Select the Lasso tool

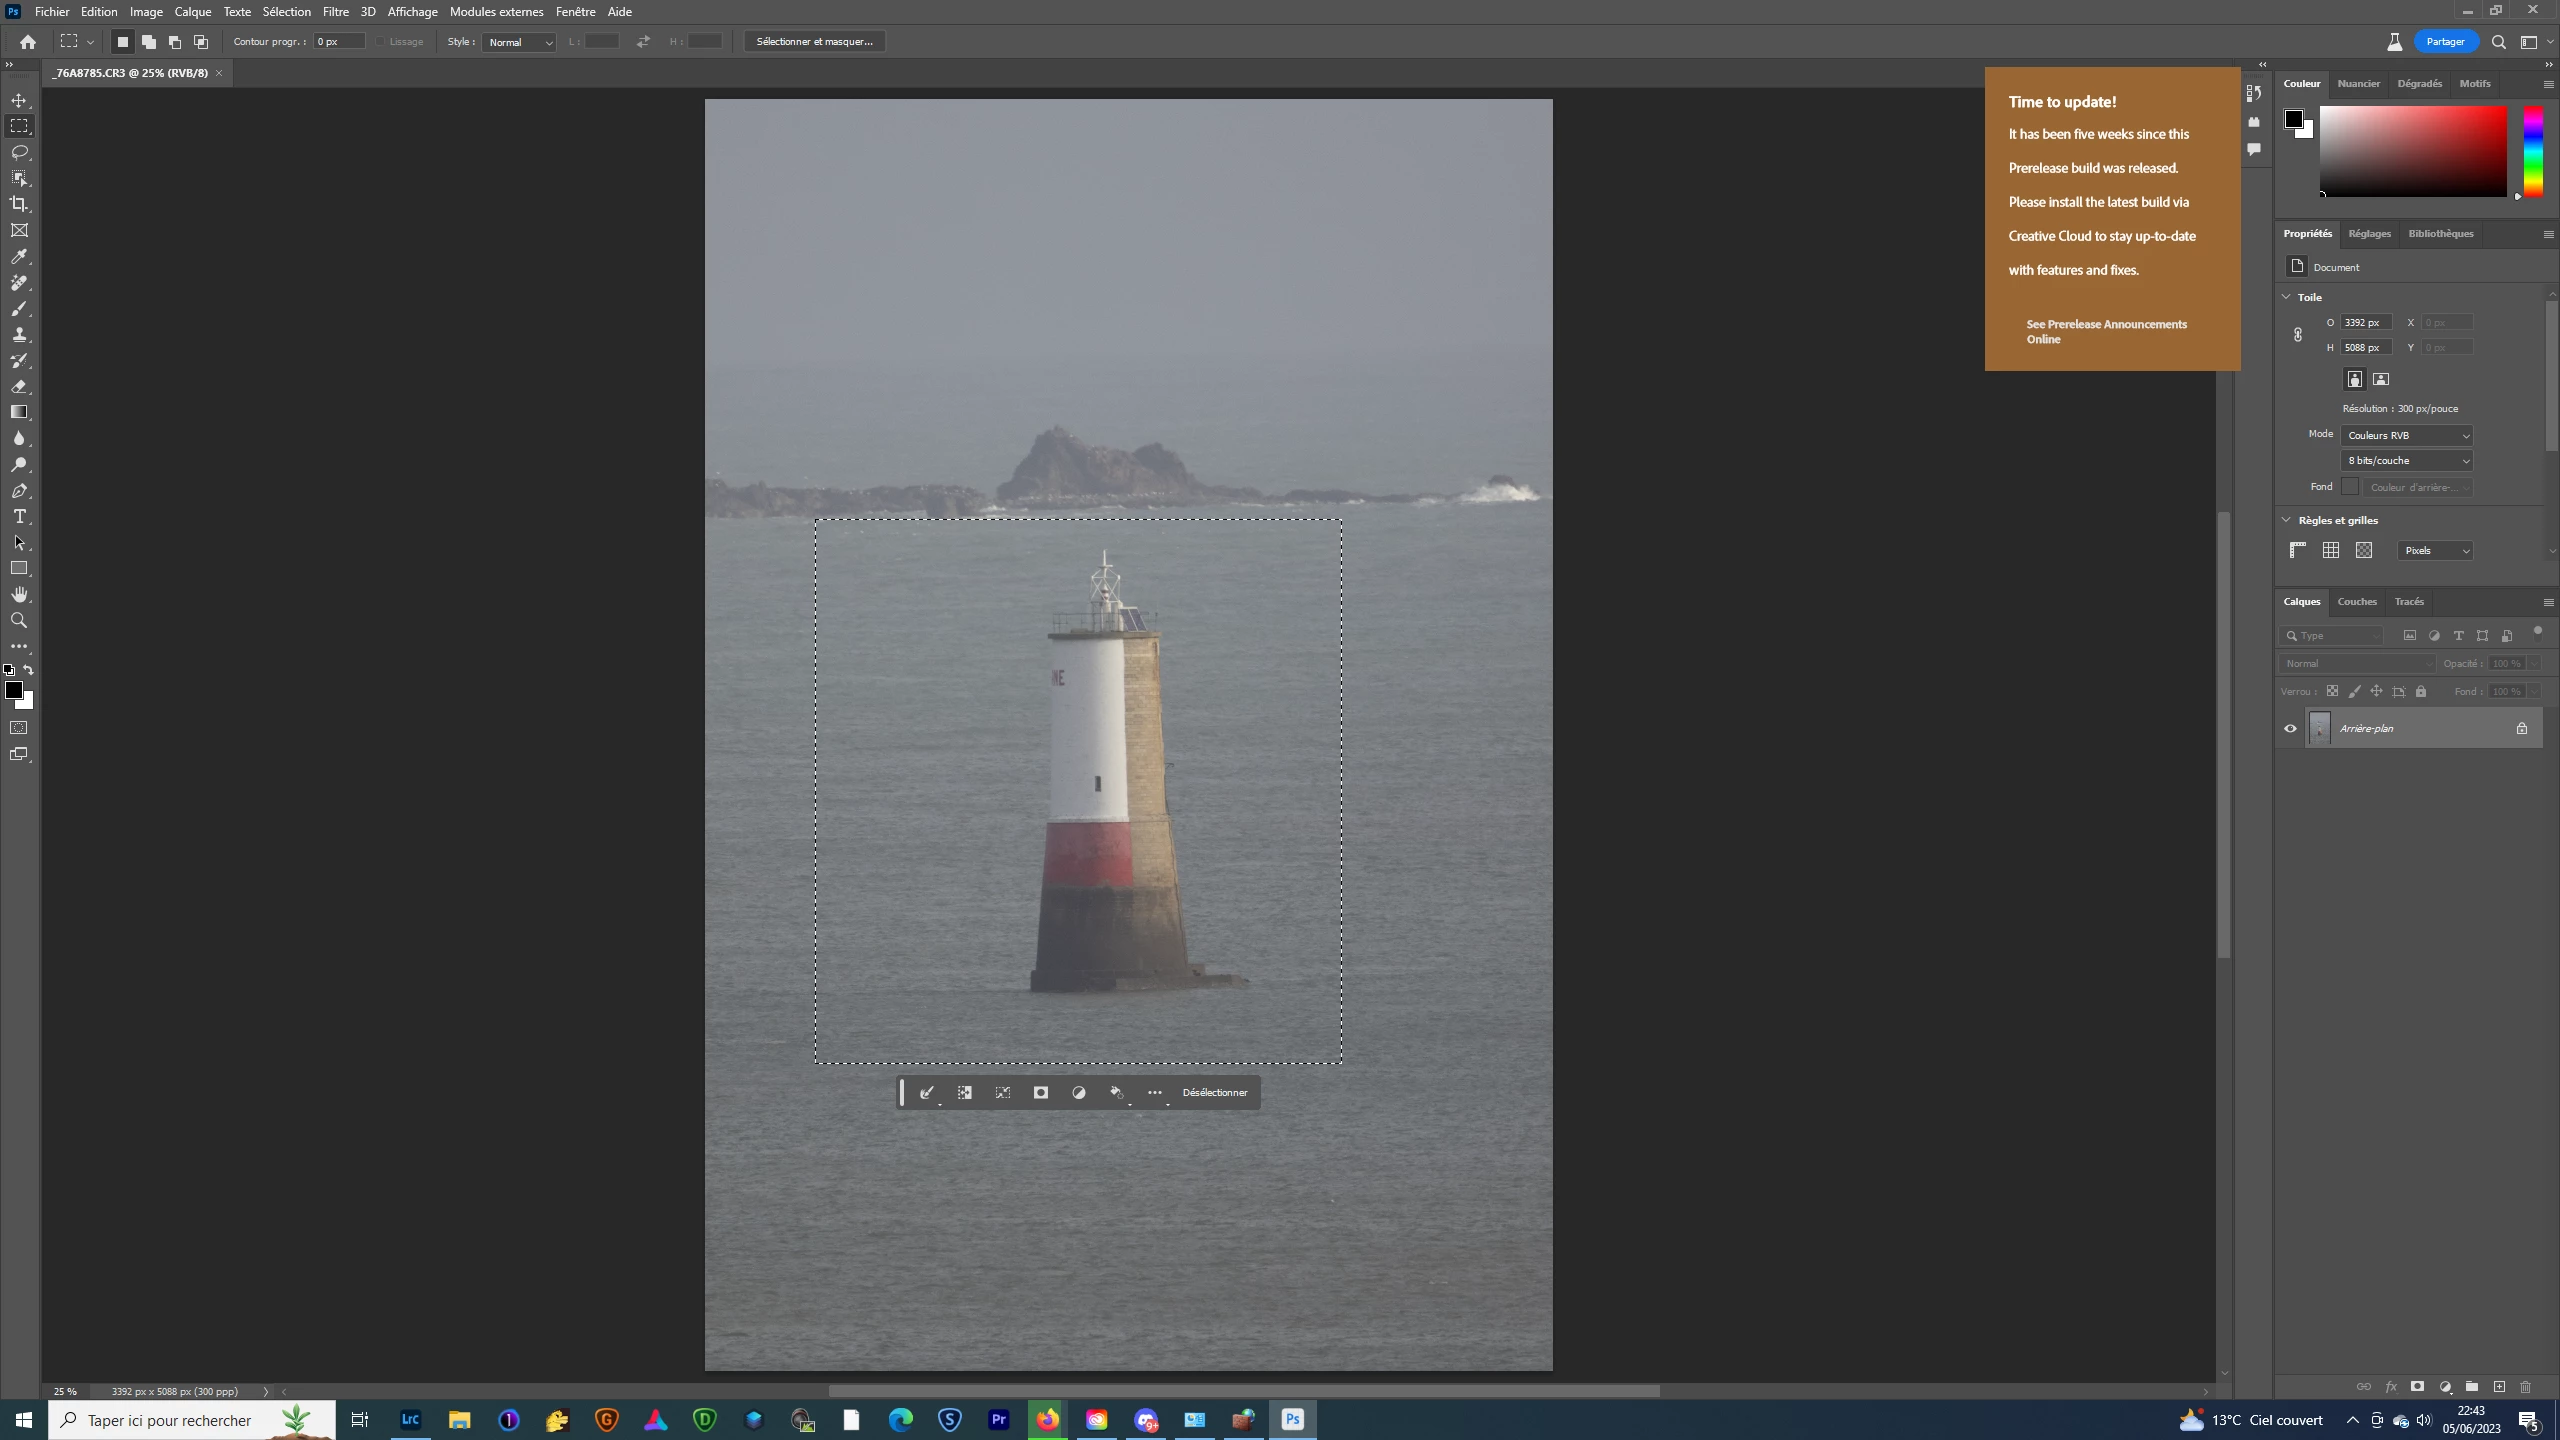[x=19, y=152]
